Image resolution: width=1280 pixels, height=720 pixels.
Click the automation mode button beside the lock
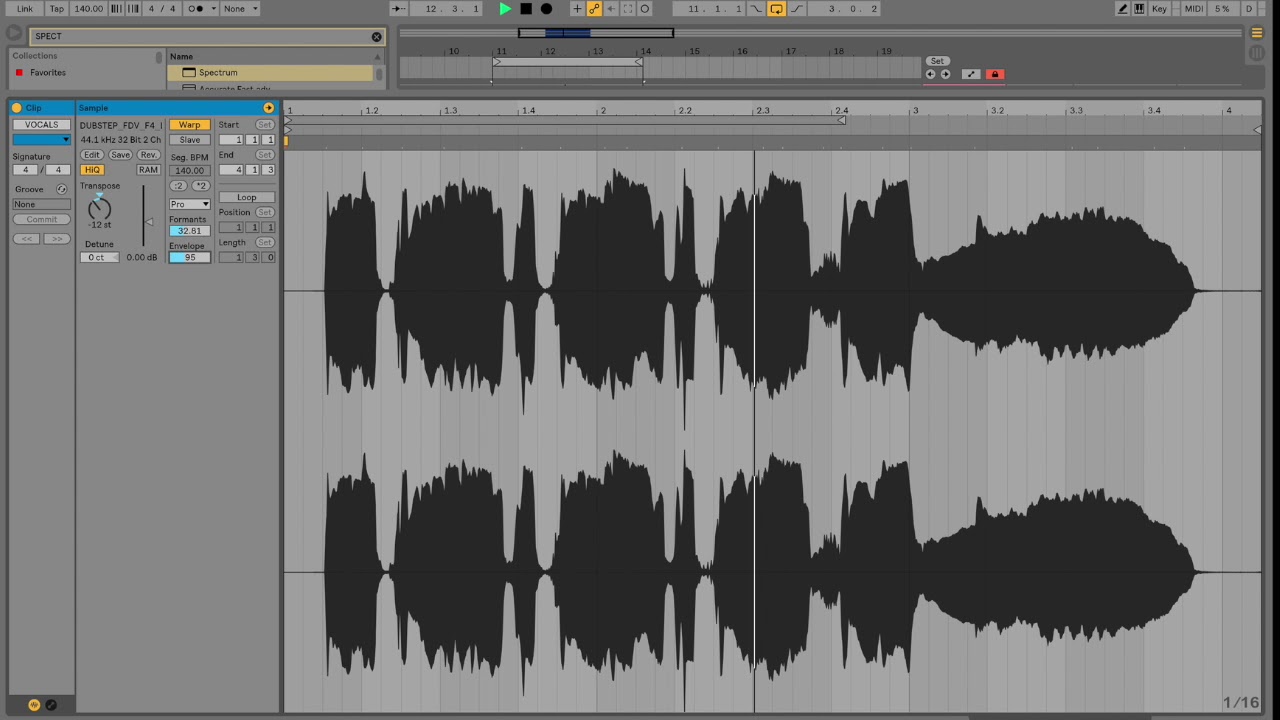(x=971, y=74)
